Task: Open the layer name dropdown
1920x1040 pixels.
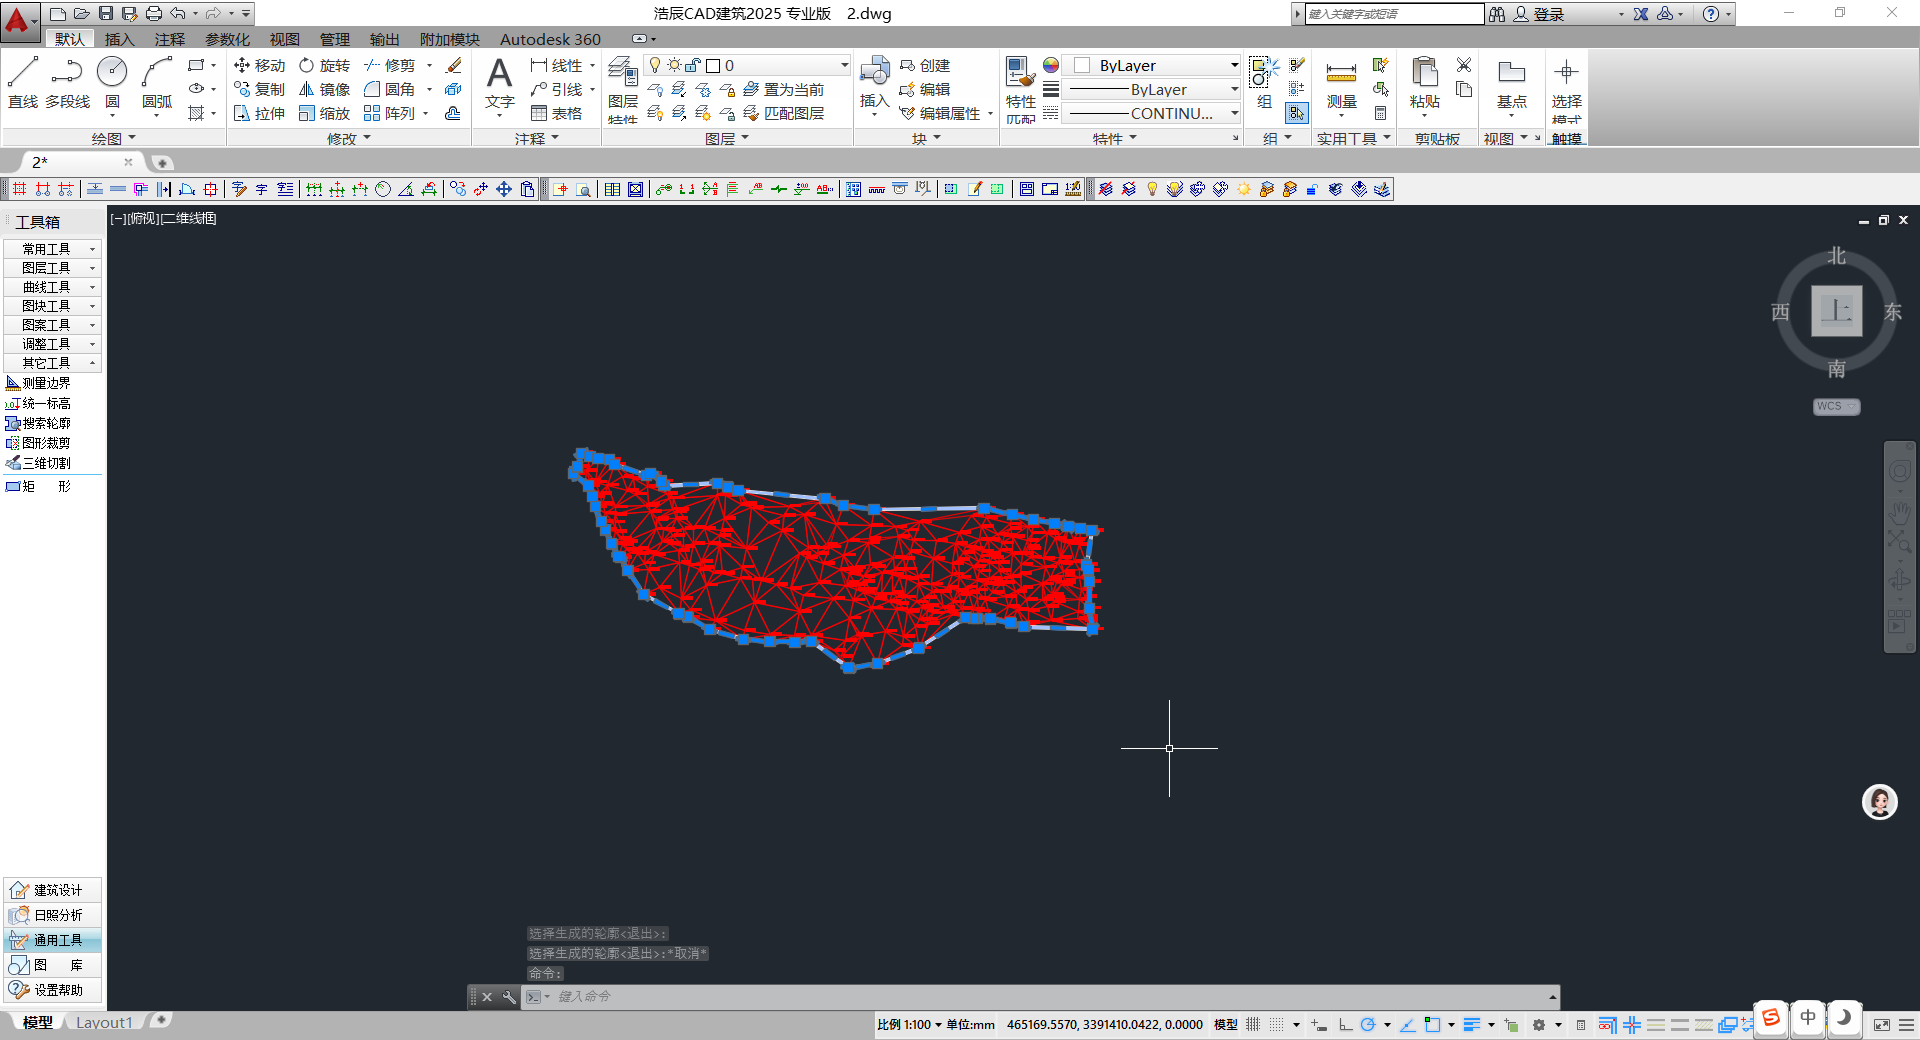Action: (x=844, y=65)
